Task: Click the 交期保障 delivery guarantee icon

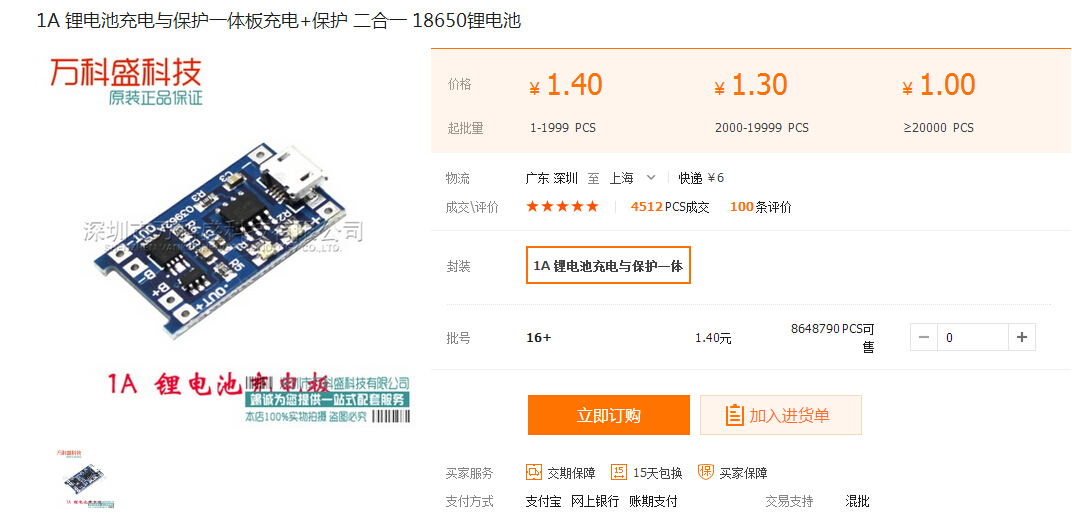Action: coord(534,472)
